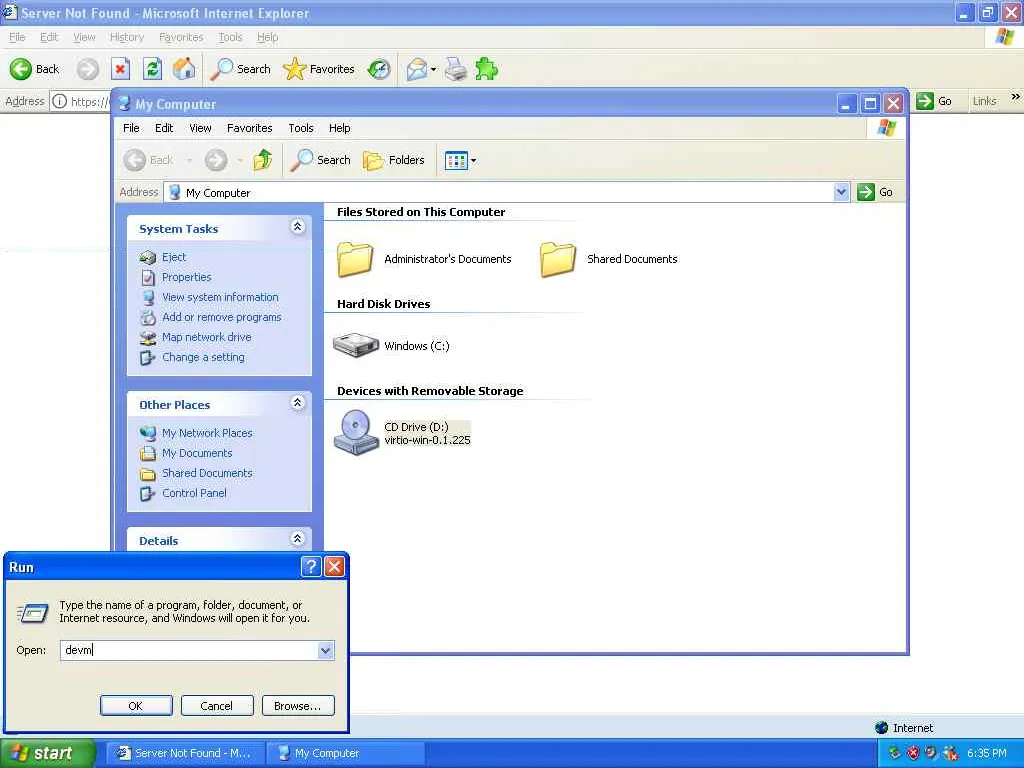Open Internet Explorer's Favorites star button
The image size is (1024, 768).
coord(319,69)
